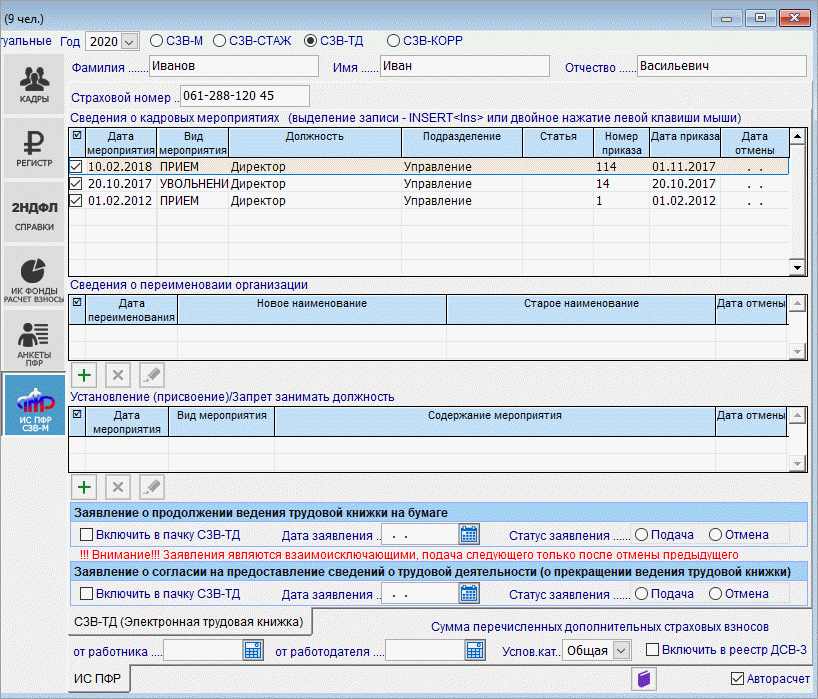Image resolution: width=818 pixels, height=699 pixels.
Task: Edit record below organization renaming table
Action: pyautogui.click(x=152, y=375)
